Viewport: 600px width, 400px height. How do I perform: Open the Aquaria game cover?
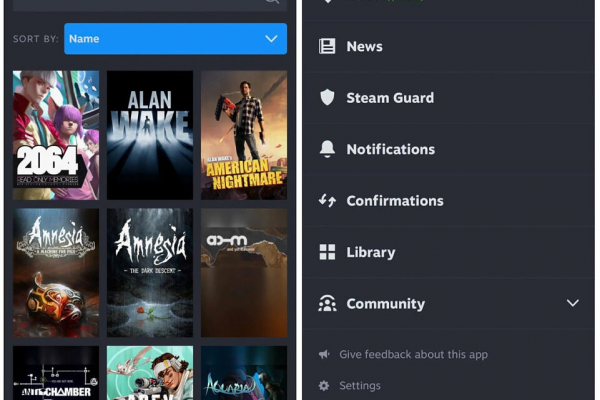244,373
